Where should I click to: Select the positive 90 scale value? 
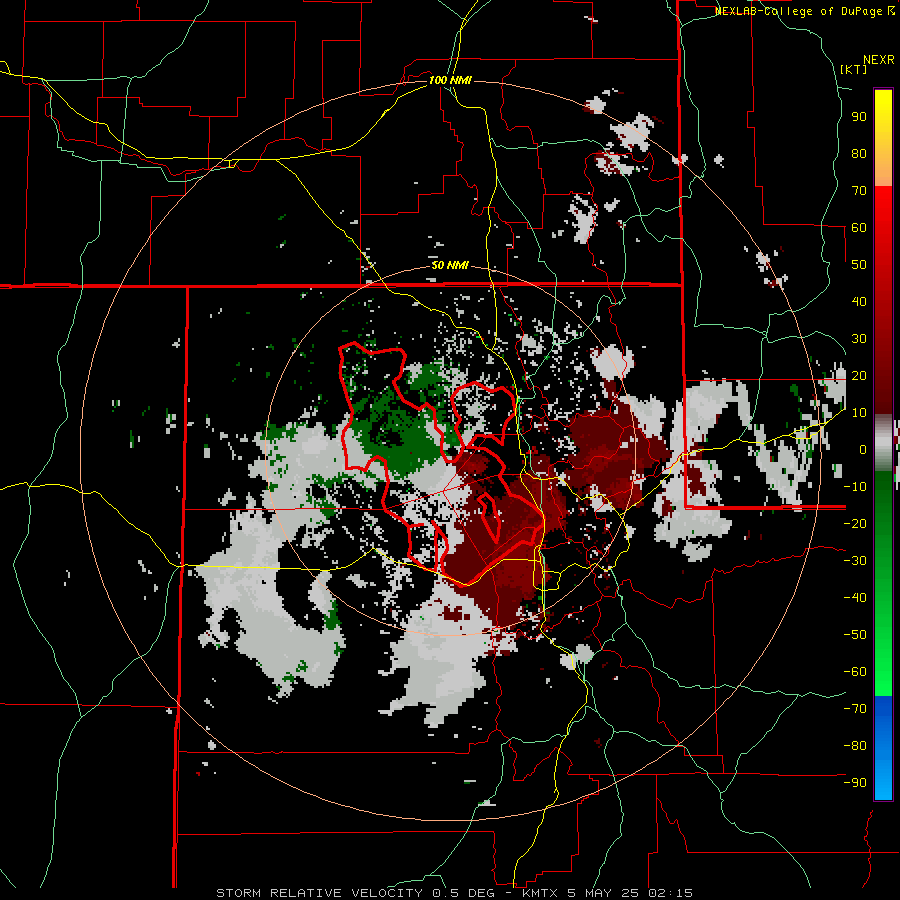859,117
